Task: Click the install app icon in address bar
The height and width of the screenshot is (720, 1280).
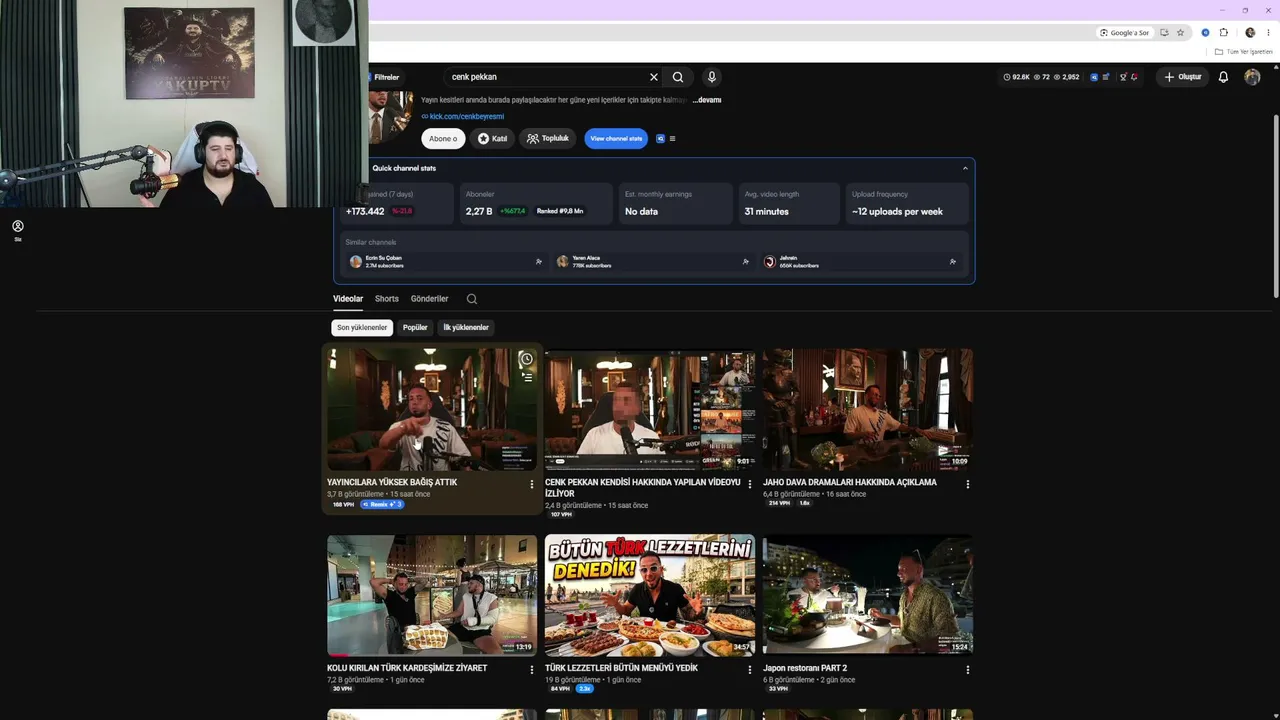Action: pos(1165,33)
